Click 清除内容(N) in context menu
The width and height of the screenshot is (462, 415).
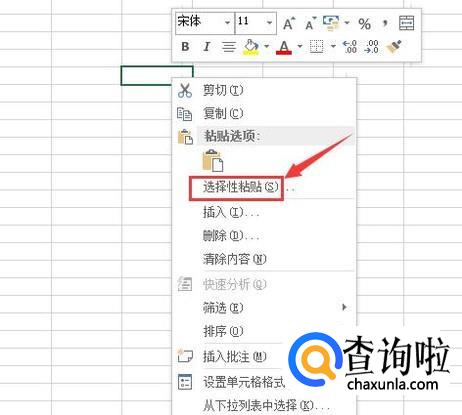pos(235,259)
